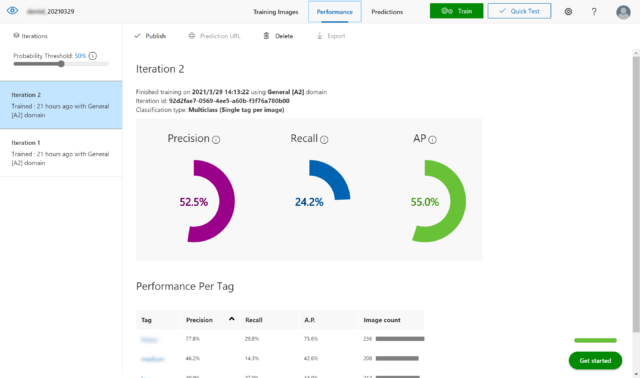The width and height of the screenshot is (640, 378).
Task: Delete the iteration using trash icon
Action: pos(266,36)
